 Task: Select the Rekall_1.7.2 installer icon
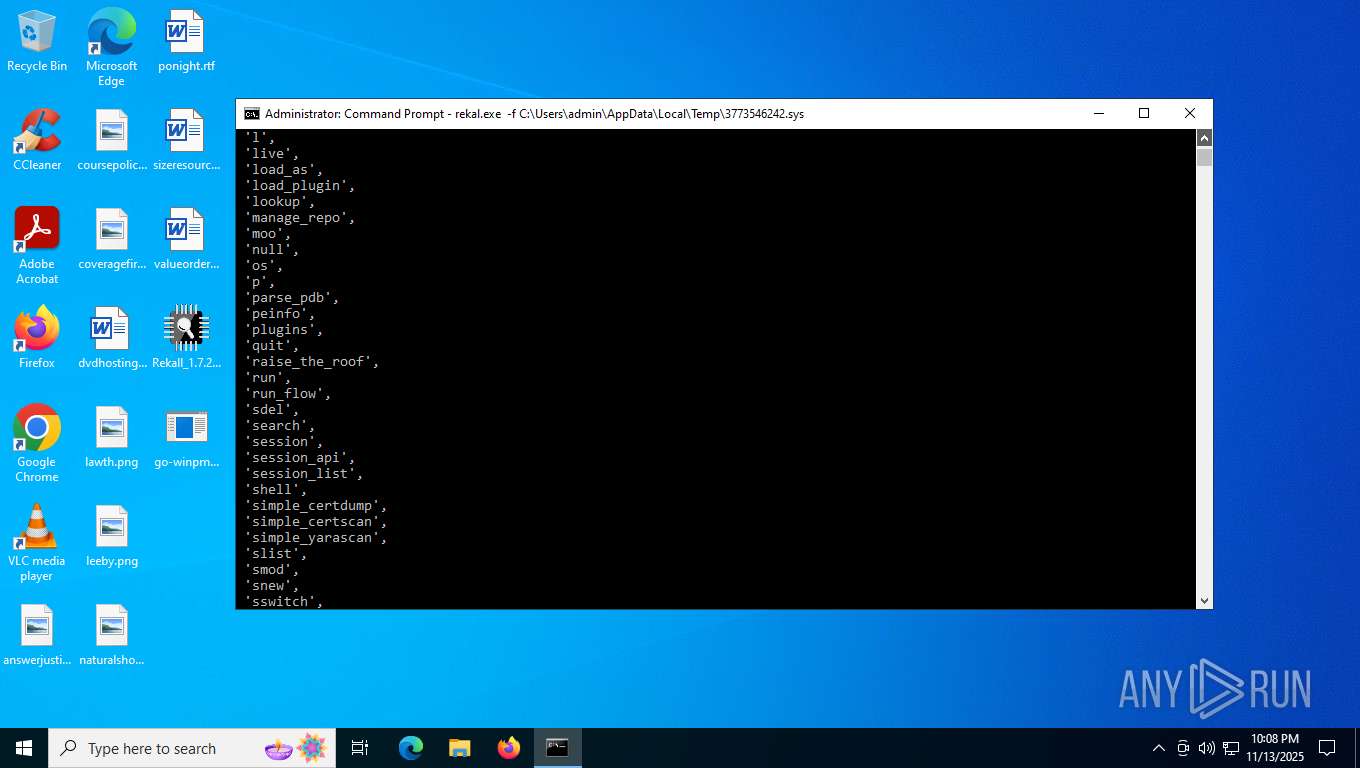pyautogui.click(x=186, y=338)
